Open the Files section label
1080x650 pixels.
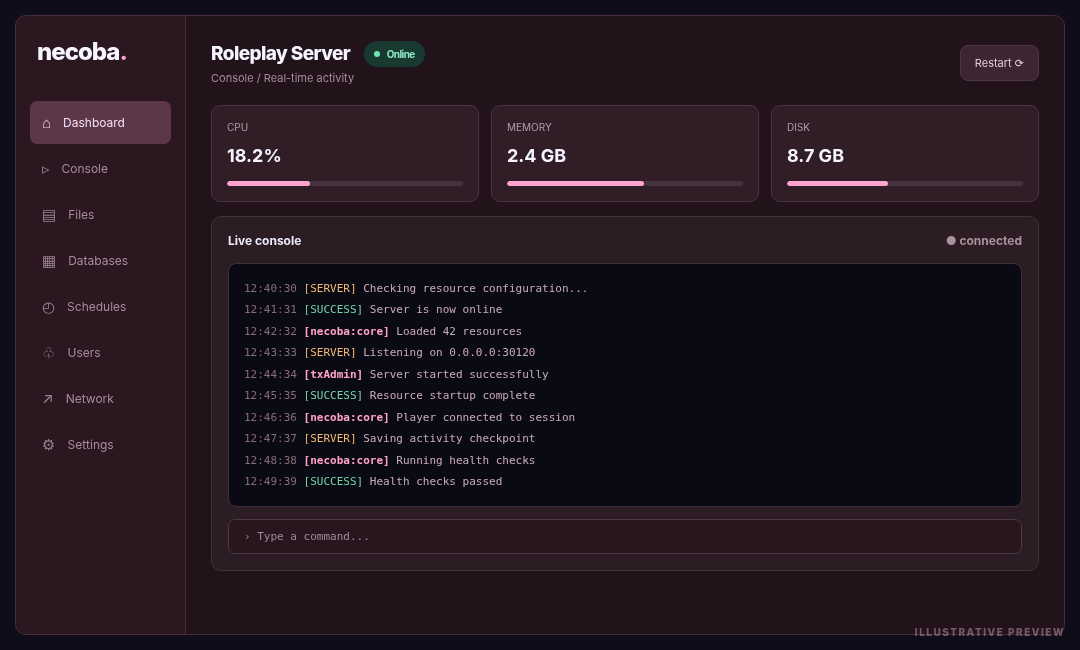point(81,215)
